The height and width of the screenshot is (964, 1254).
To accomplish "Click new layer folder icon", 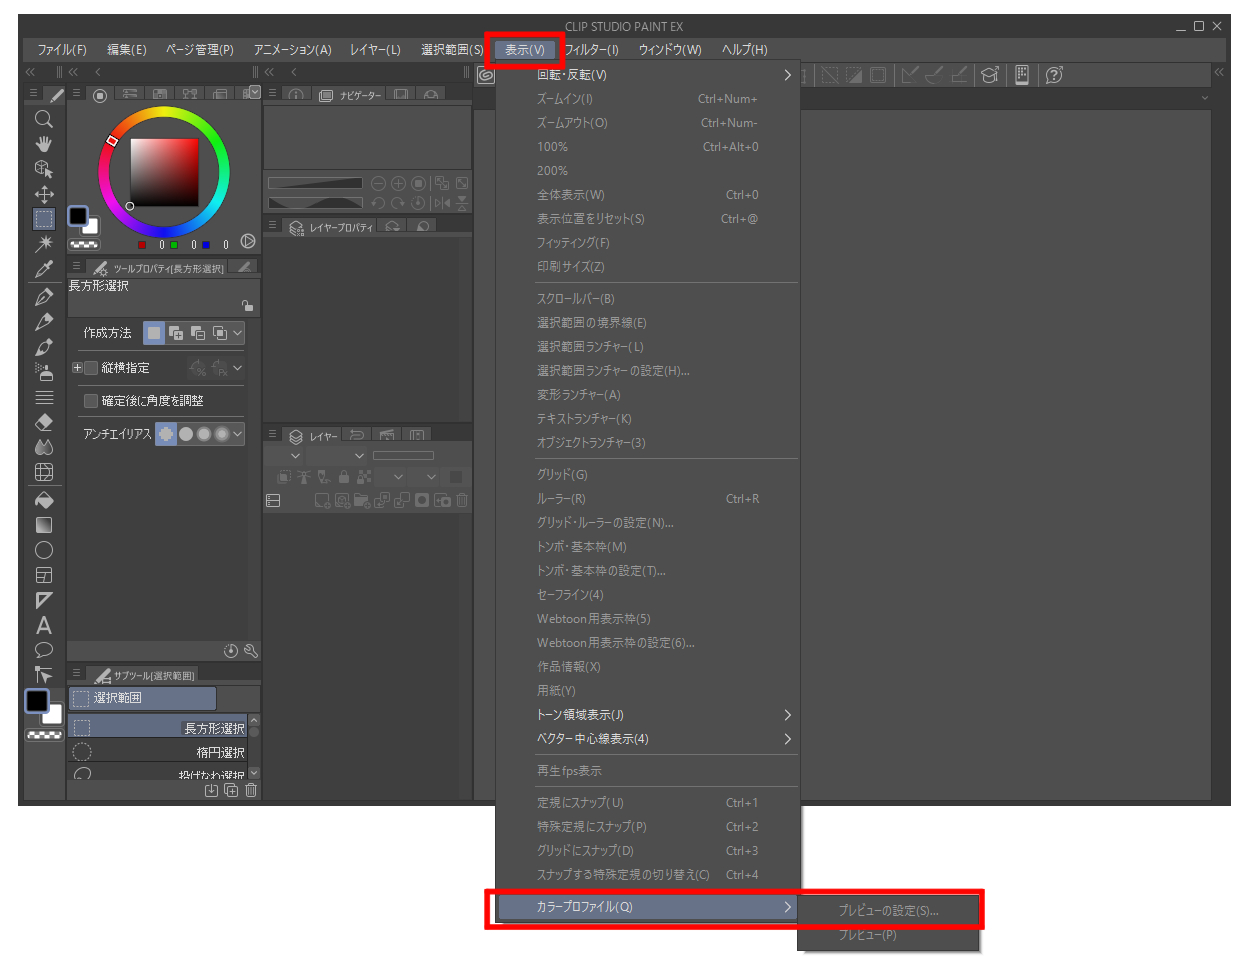I will [362, 501].
